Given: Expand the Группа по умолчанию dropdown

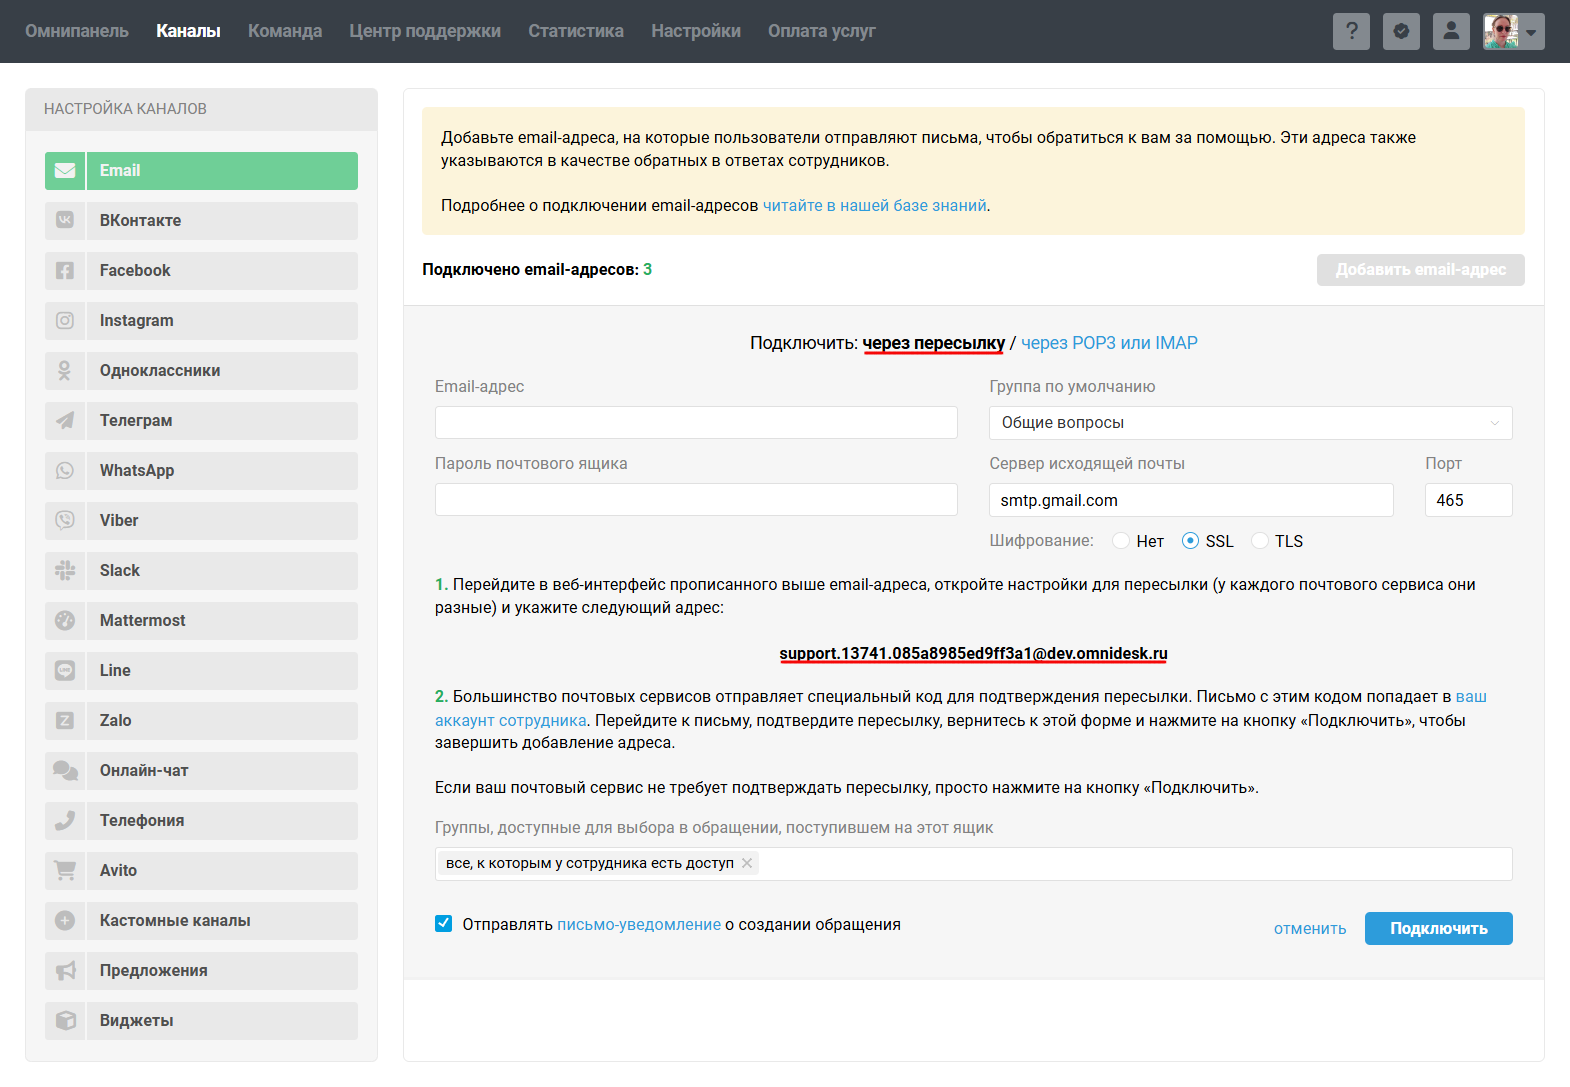Looking at the screenshot, I should [x=1250, y=422].
